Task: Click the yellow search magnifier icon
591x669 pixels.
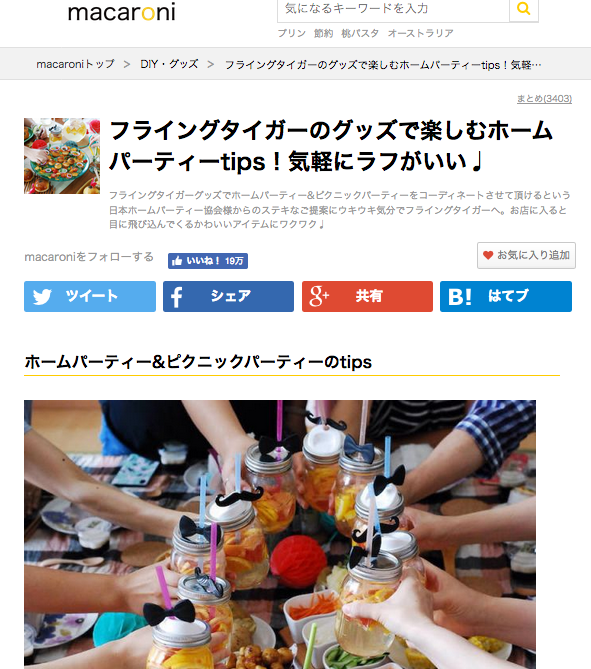Action: (x=524, y=9)
